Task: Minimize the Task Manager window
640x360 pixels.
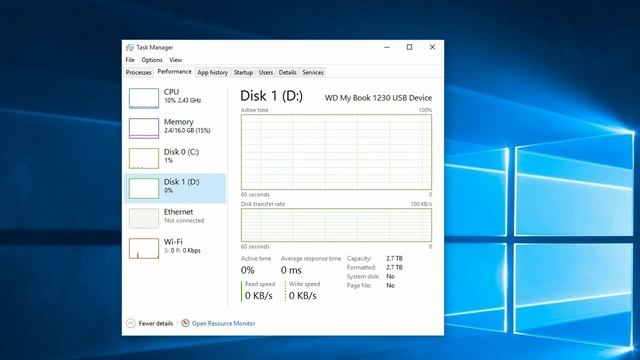Action: 387,47
